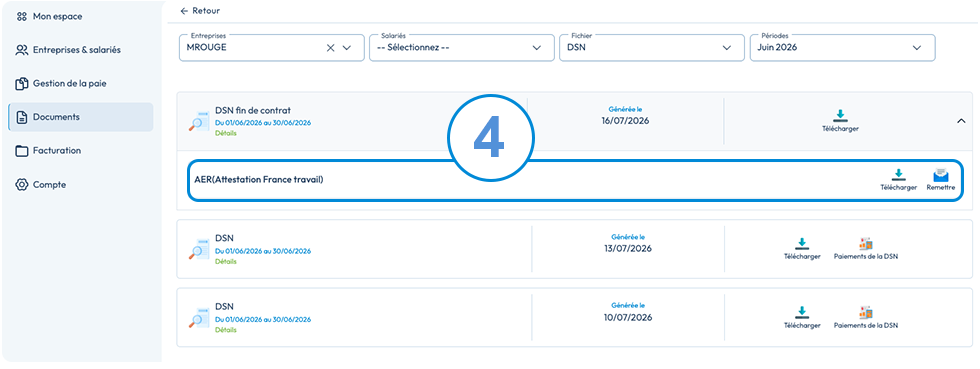This screenshot has width=980, height=369.
Task: Click the date 16/07/2026
Action: [625, 121]
